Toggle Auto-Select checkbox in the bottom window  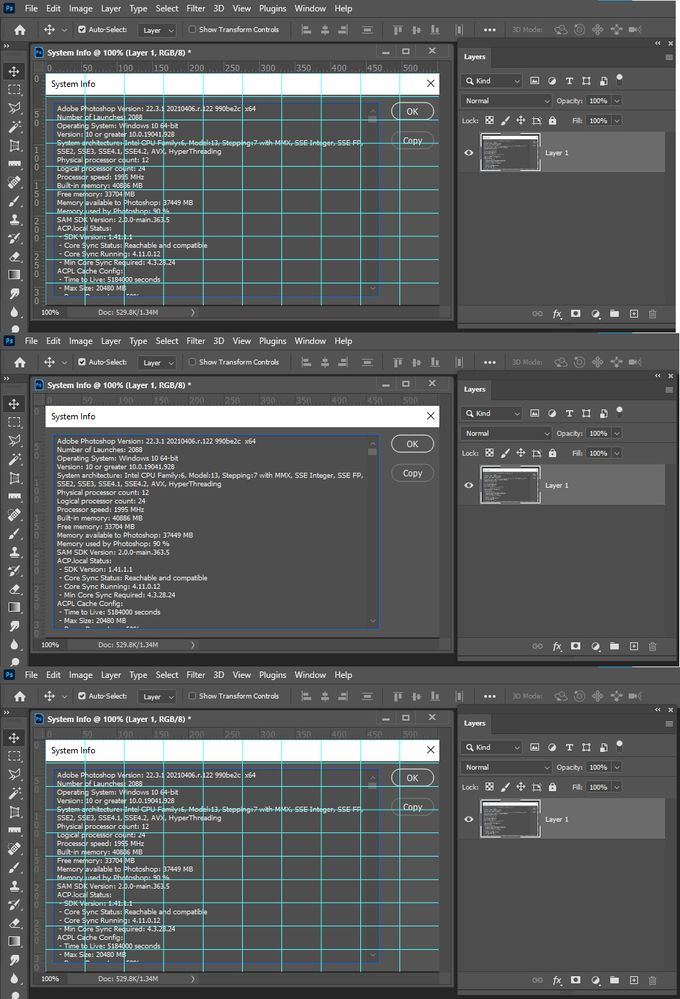tap(82, 696)
